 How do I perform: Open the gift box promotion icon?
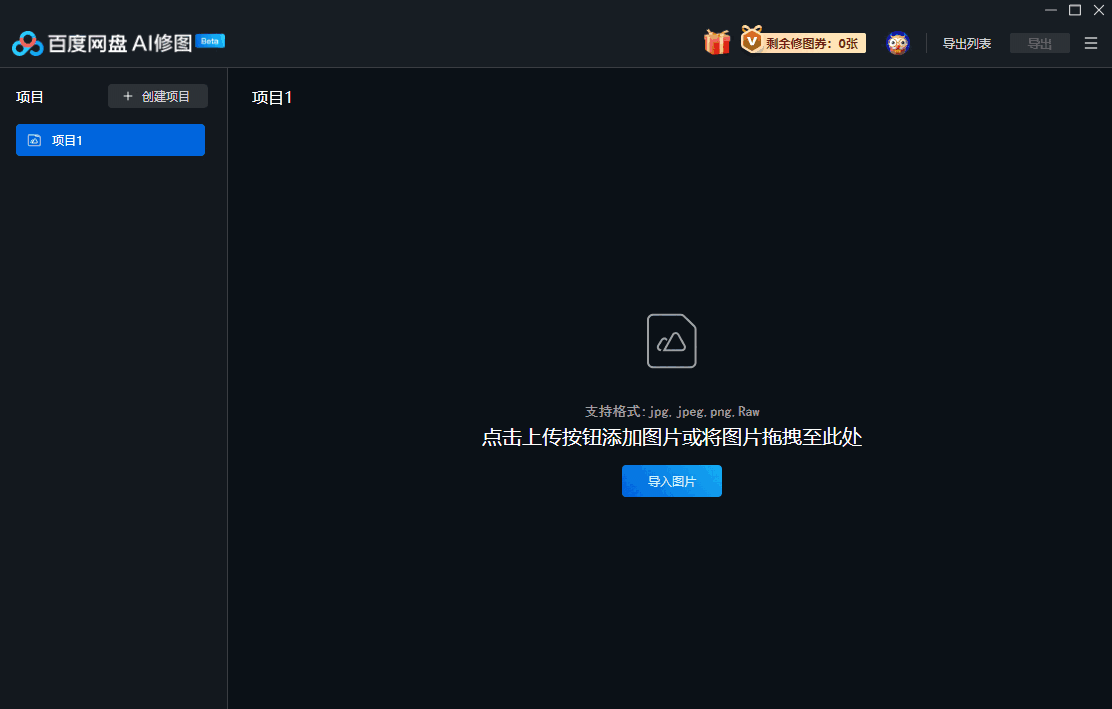(x=717, y=43)
